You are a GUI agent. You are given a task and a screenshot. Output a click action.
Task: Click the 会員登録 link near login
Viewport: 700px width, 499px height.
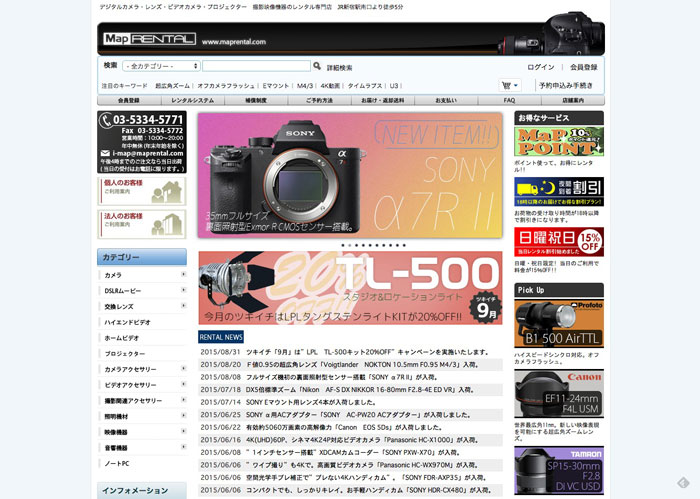[583, 67]
